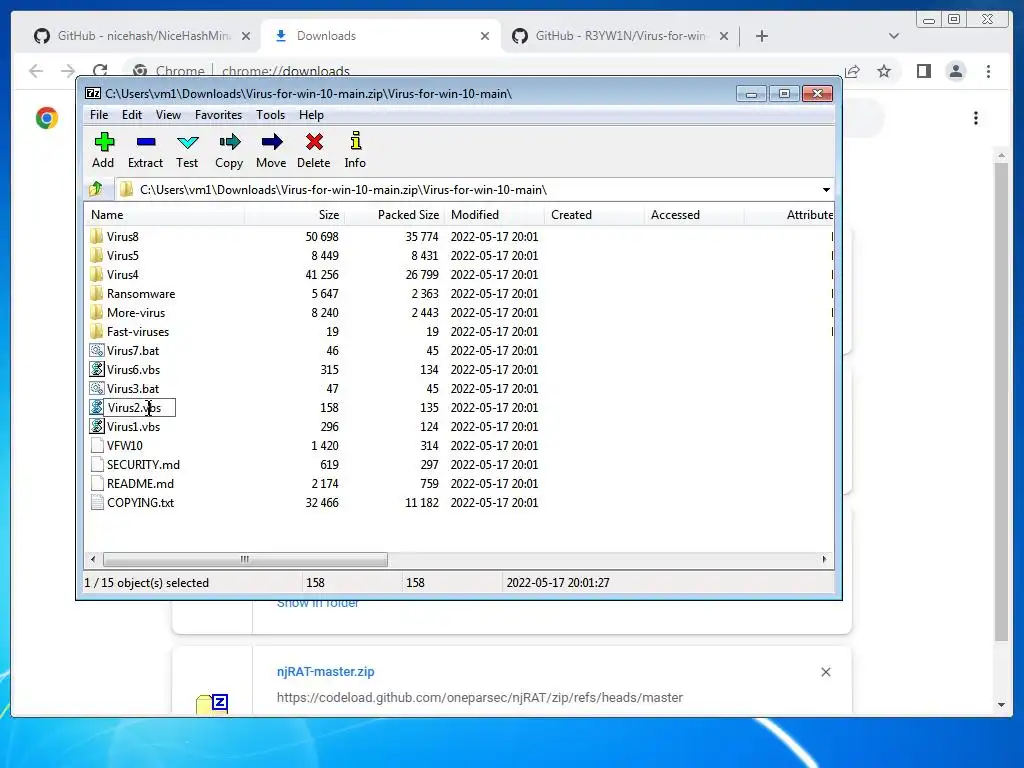1024x768 pixels.
Task: Open the Edit menu in 7-Zip
Action: pyautogui.click(x=132, y=115)
